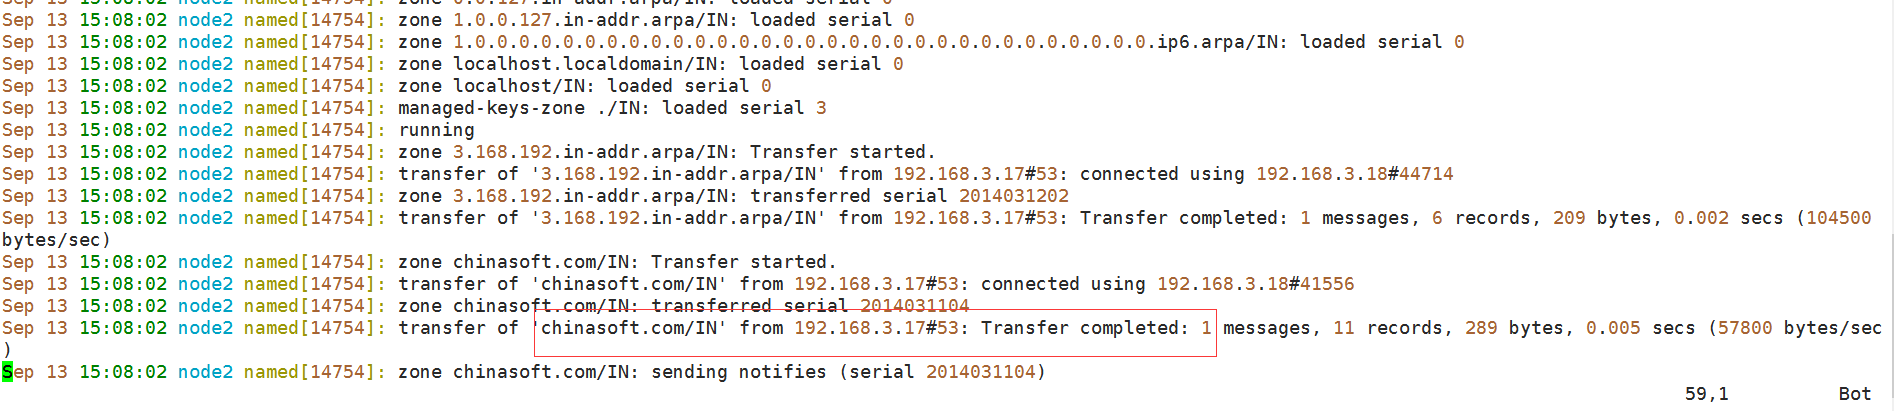Click the serial 2014031104 in parentheses
1894x411 pixels.
(x=981, y=372)
